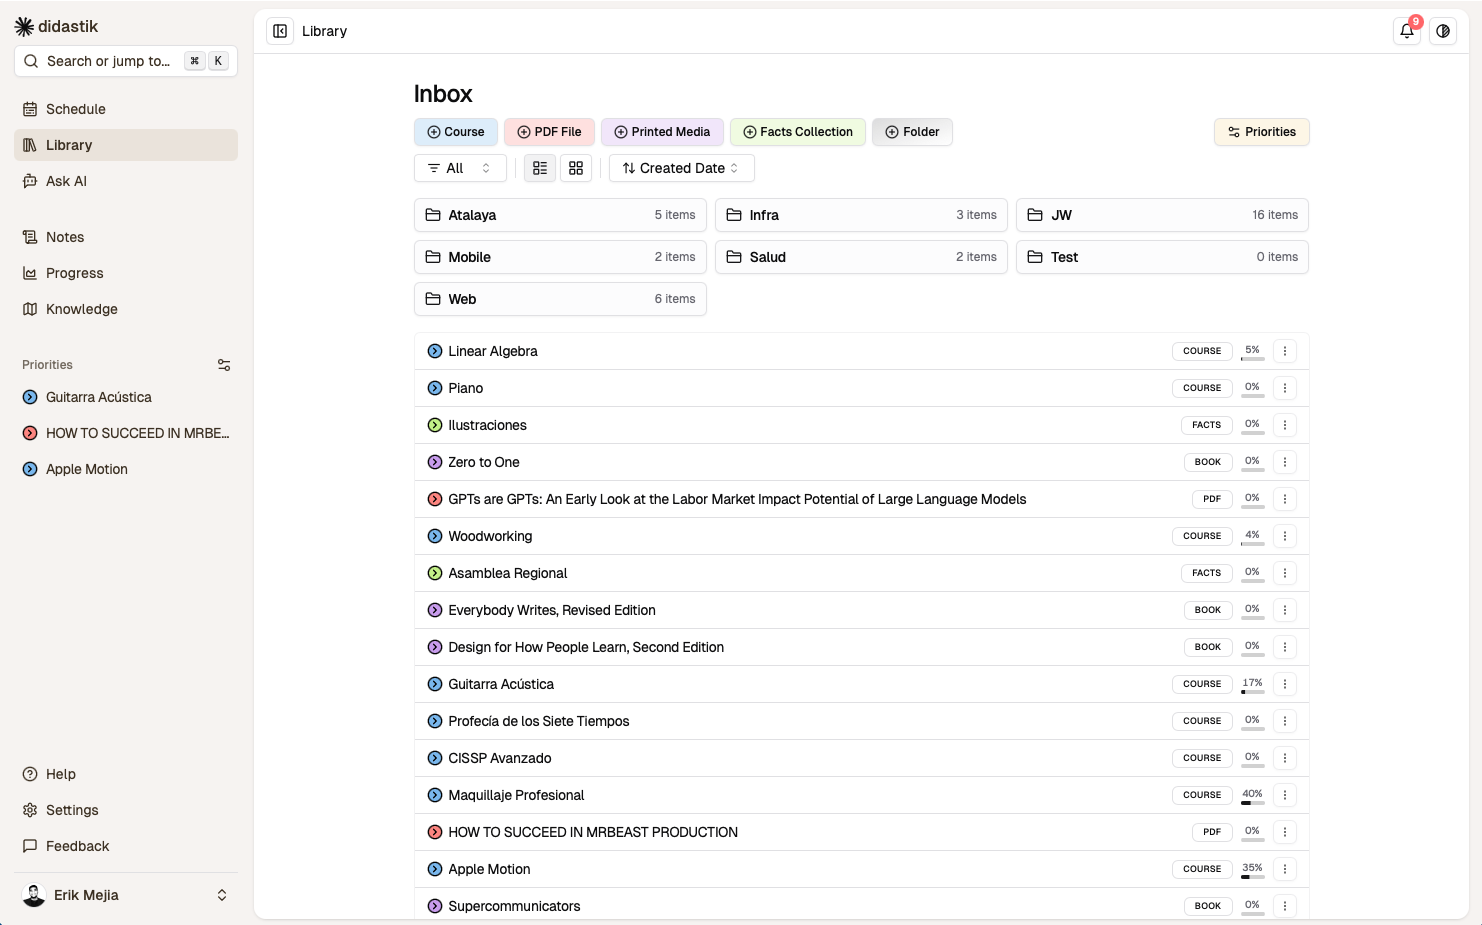Open the Atalaya folder
Viewport: 1482px width, 925px height.
(560, 215)
